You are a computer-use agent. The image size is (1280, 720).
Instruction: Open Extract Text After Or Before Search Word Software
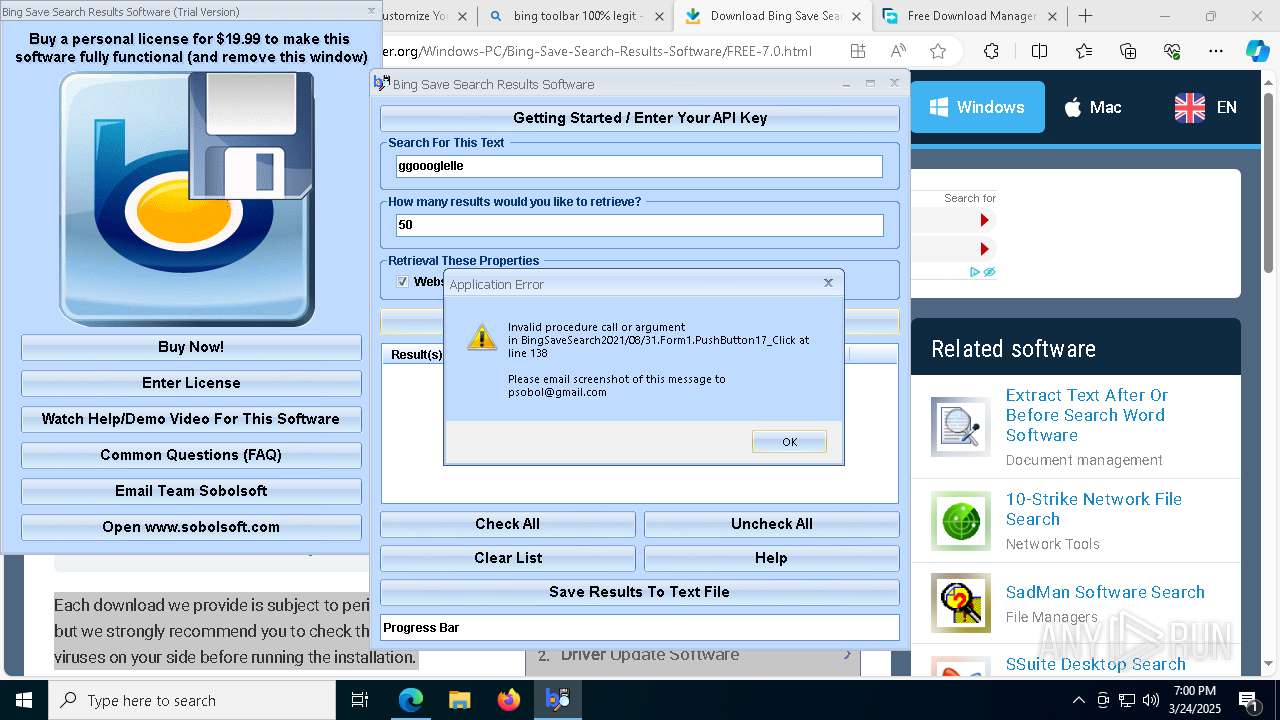coord(1086,415)
